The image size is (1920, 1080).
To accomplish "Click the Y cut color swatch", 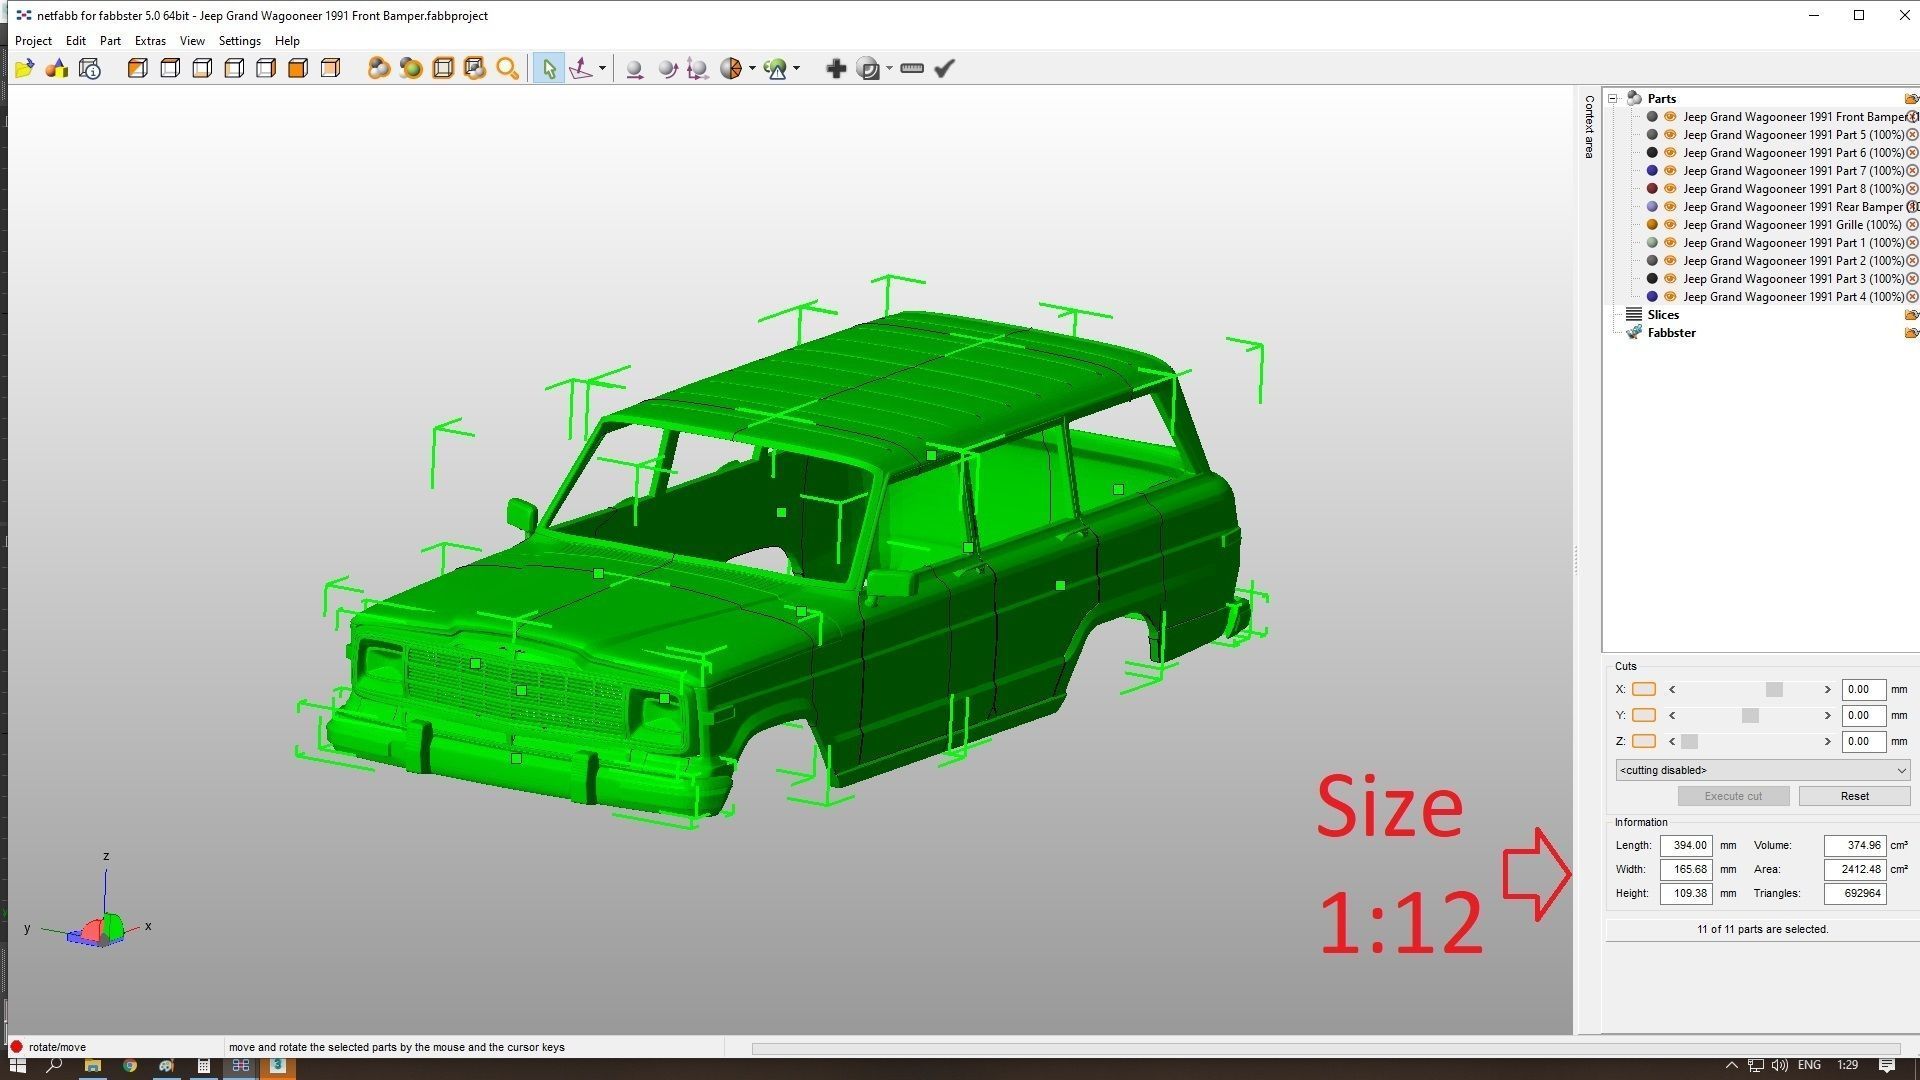I will [x=1643, y=715].
